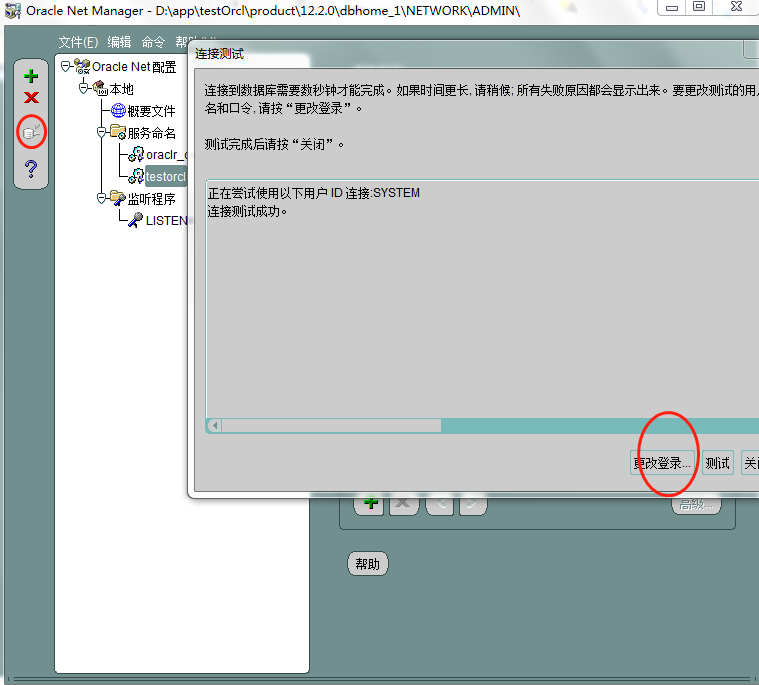Click the folder icon beside 服务命名
759x685 pixels.
pos(118,132)
